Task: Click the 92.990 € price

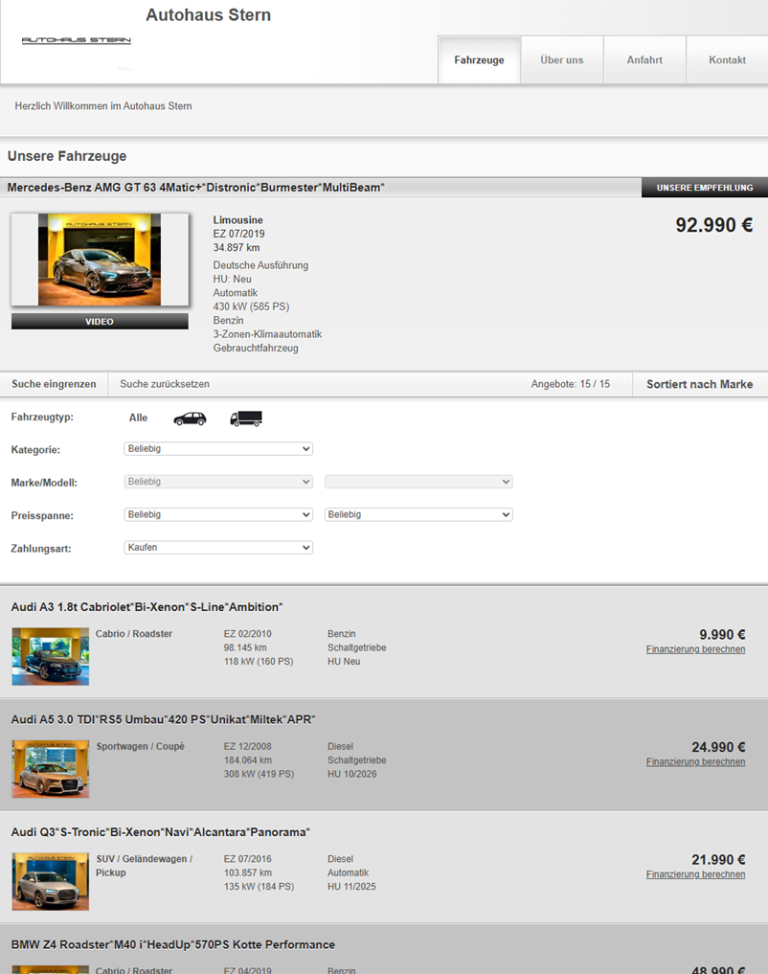Action: coord(714,225)
